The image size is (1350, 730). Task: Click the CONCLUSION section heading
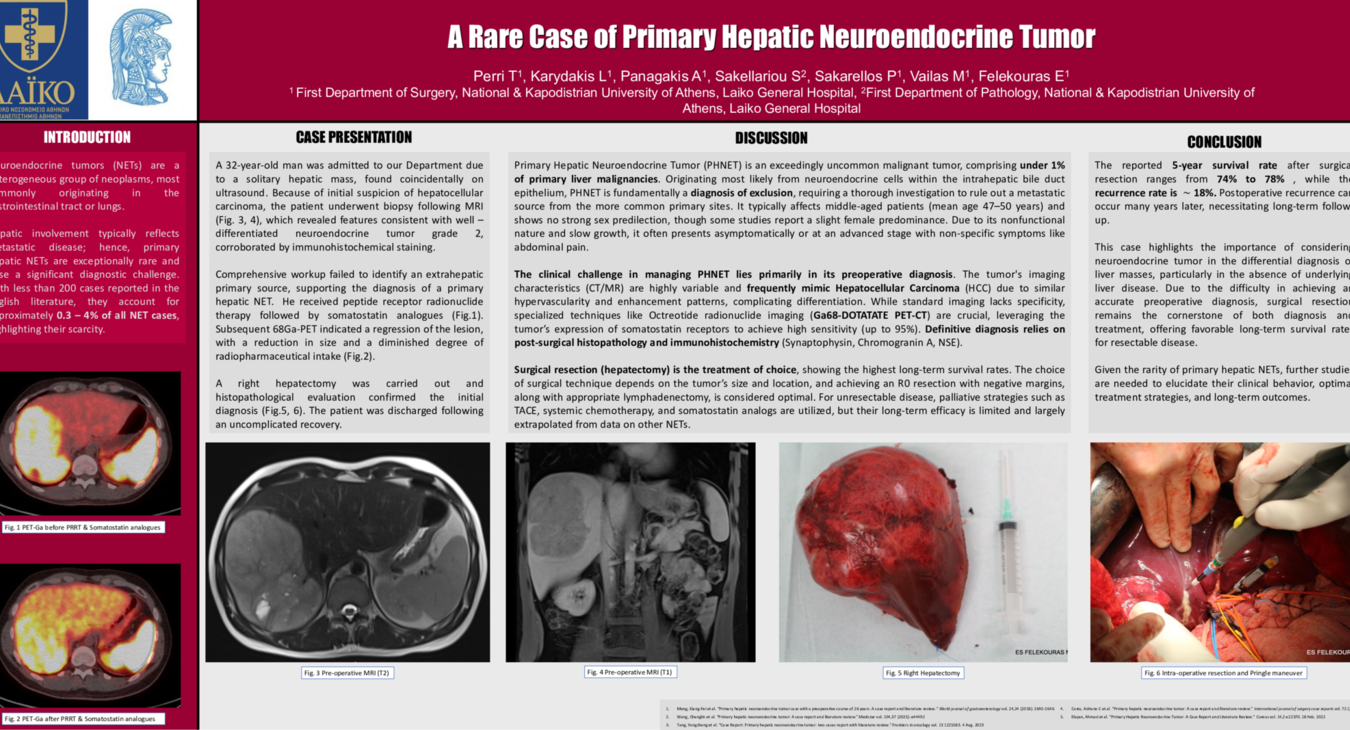pyautogui.click(x=1224, y=142)
